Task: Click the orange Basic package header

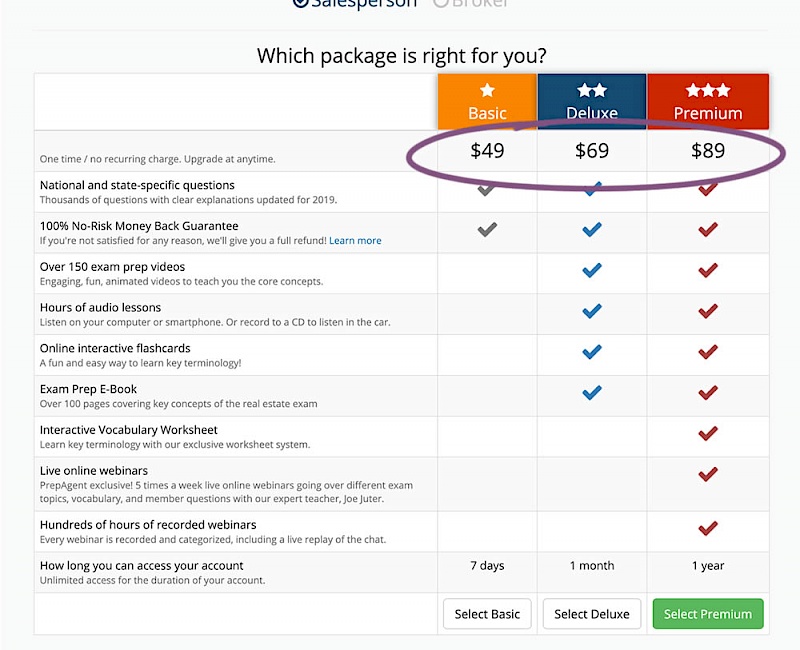Action: coord(487,101)
